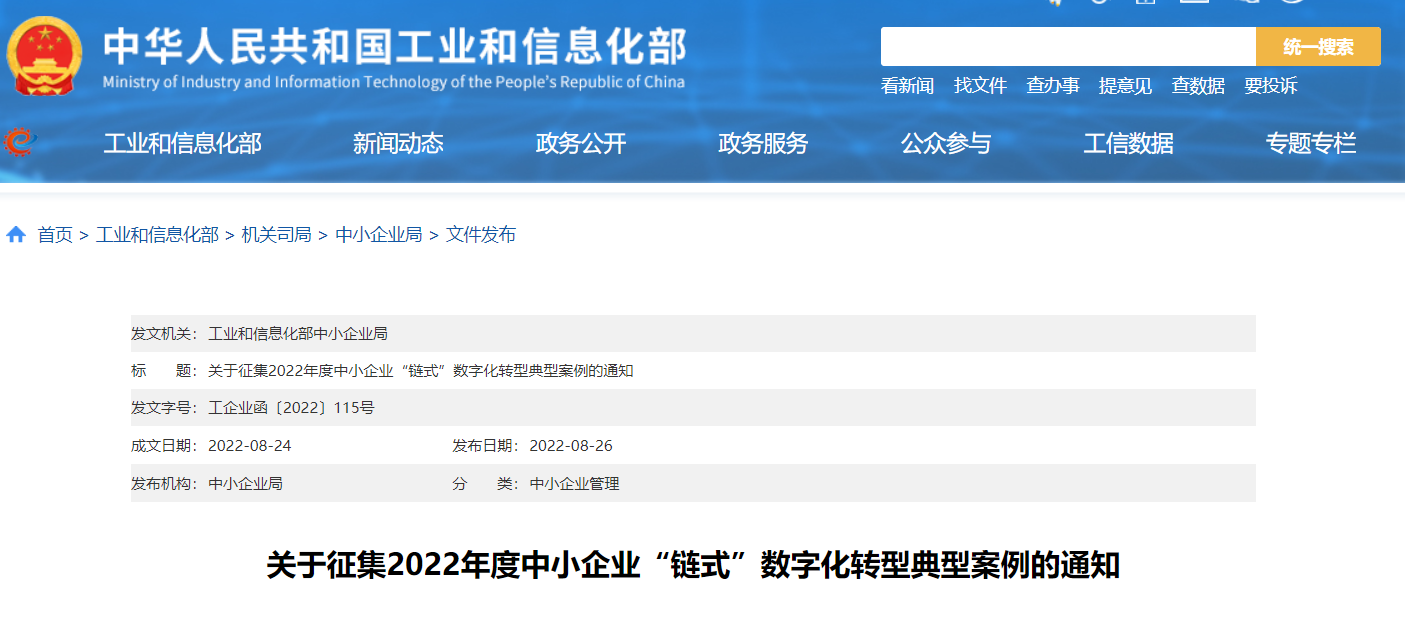Click the ministry name title banner

click(394, 57)
